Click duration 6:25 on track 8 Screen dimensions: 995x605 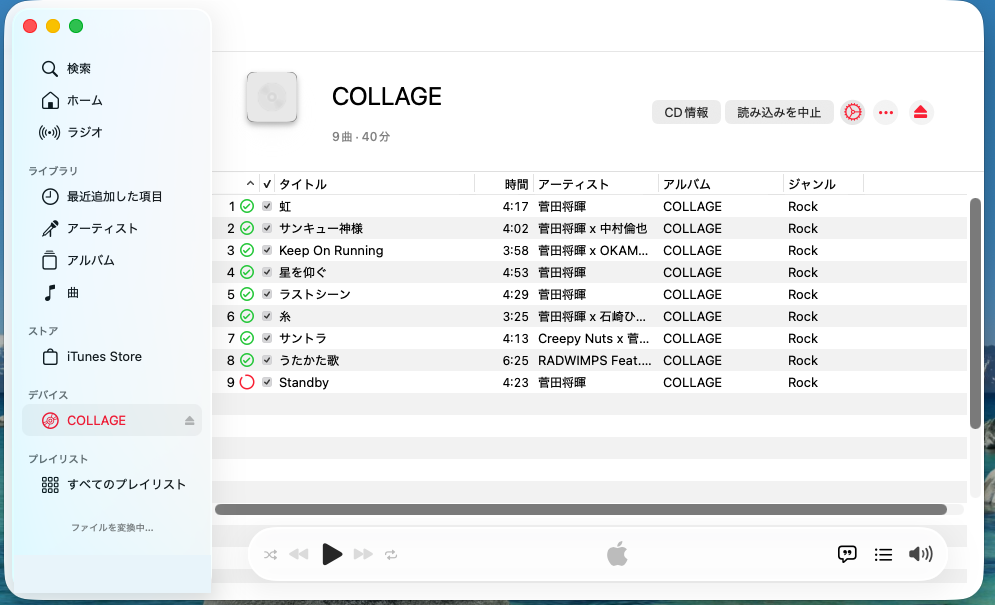tap(515, 360)
